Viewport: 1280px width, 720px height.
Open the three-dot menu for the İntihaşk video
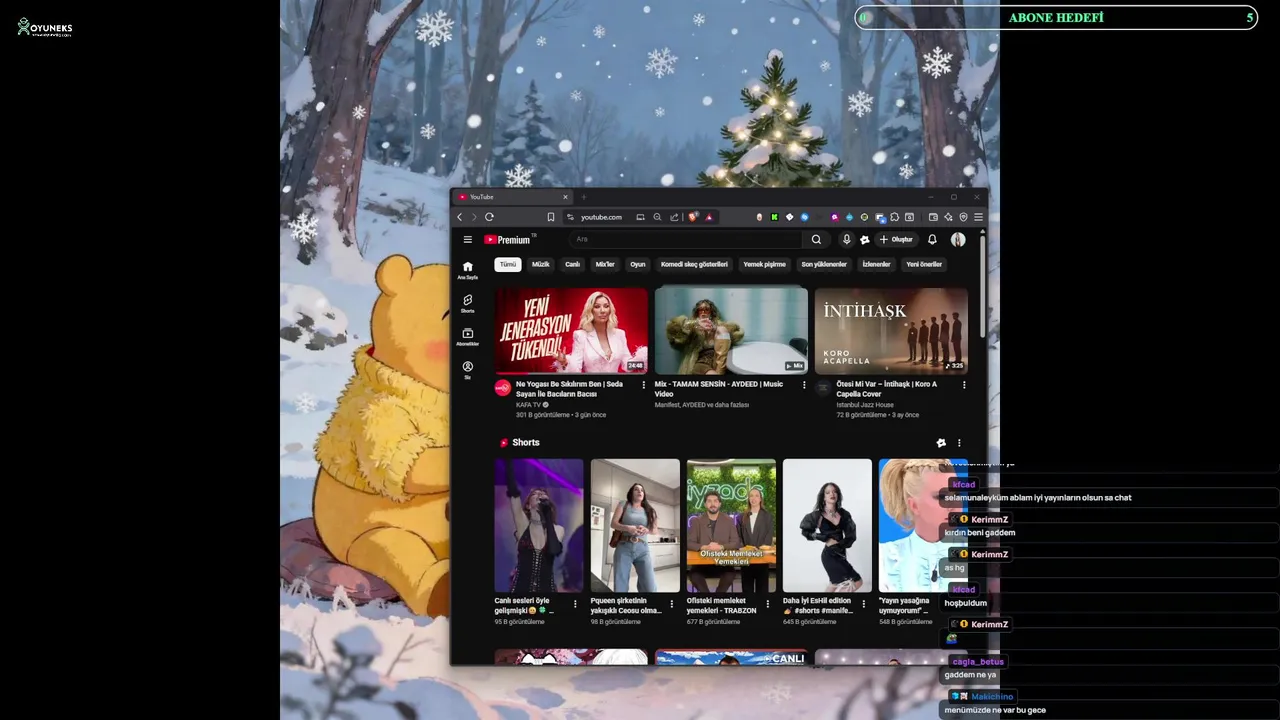coord(964,385)
